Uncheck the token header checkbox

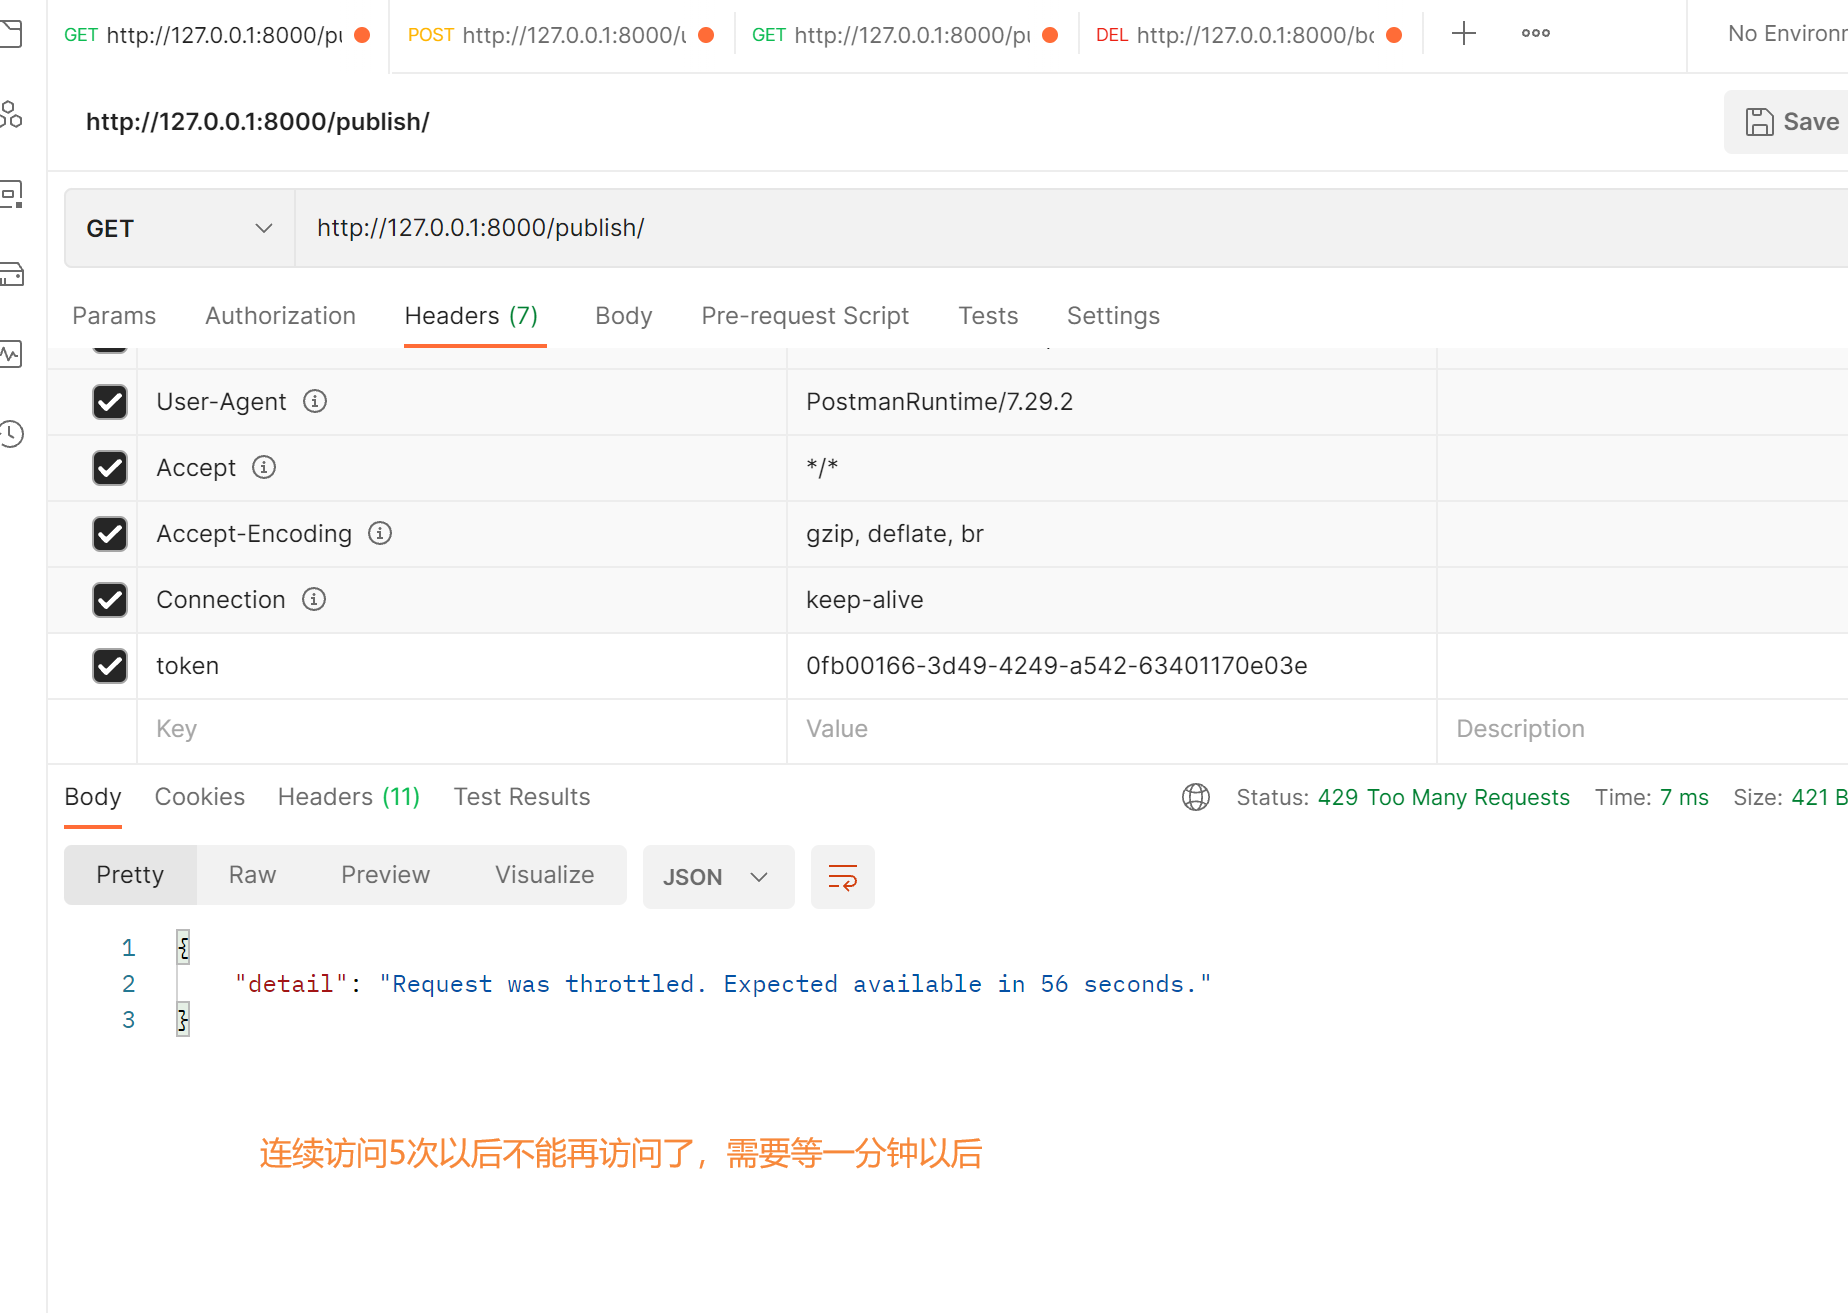click(x=110, y=666)
